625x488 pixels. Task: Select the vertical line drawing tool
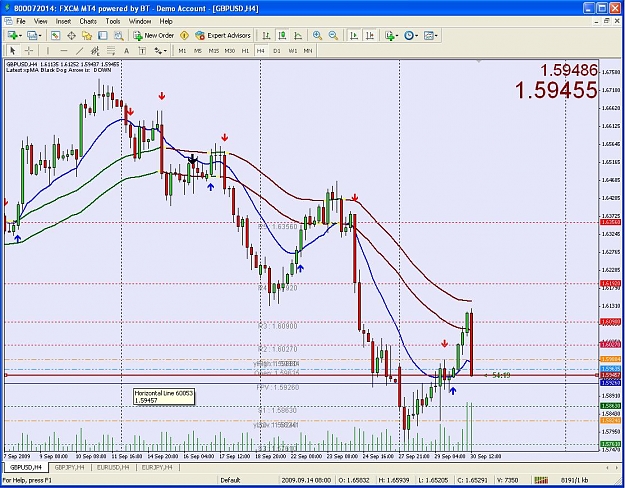48,51
